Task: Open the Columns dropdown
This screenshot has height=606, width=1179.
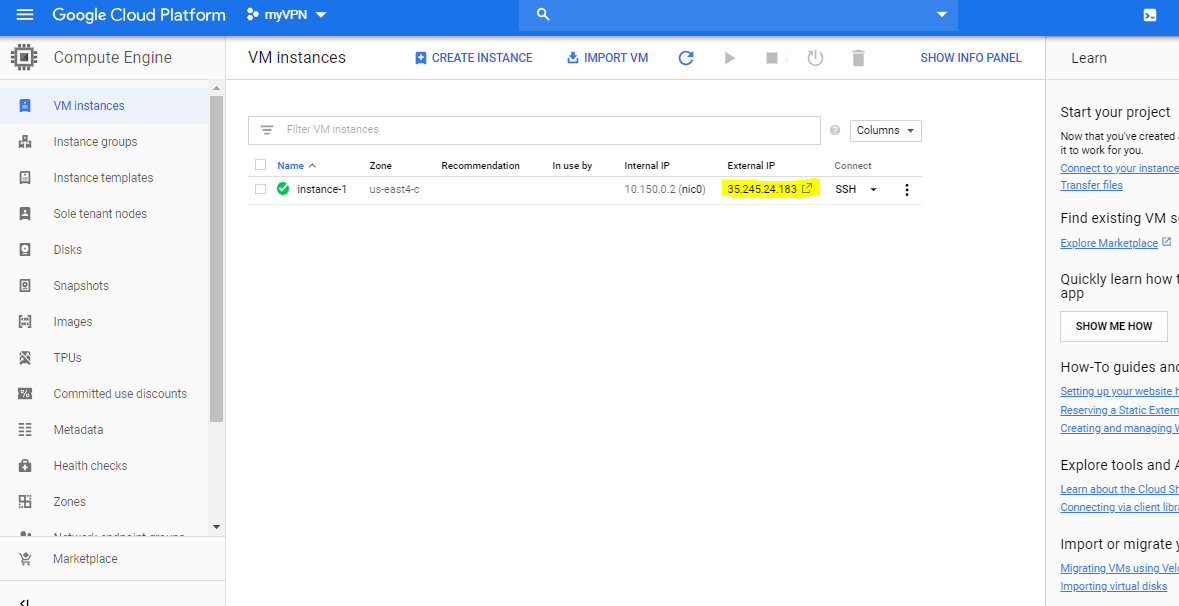Action: pos(886,130)
